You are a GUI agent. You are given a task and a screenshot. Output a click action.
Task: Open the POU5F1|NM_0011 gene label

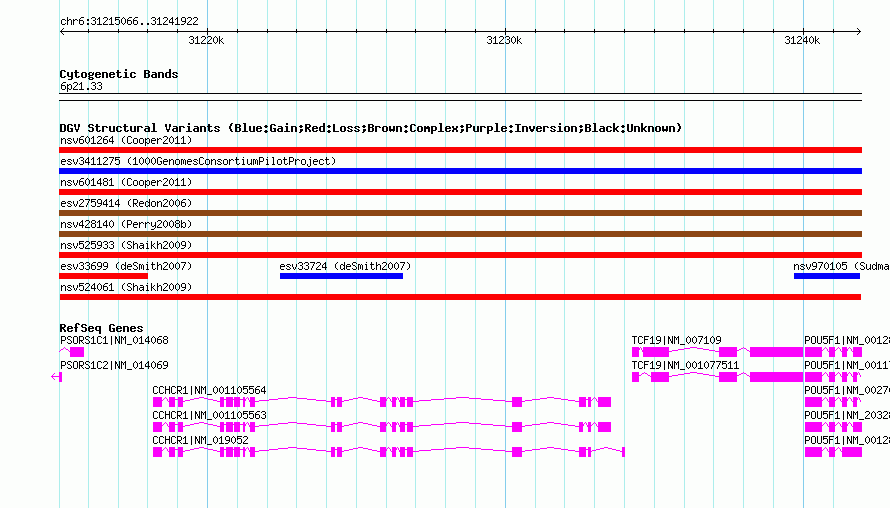click(x=847, y=366)
